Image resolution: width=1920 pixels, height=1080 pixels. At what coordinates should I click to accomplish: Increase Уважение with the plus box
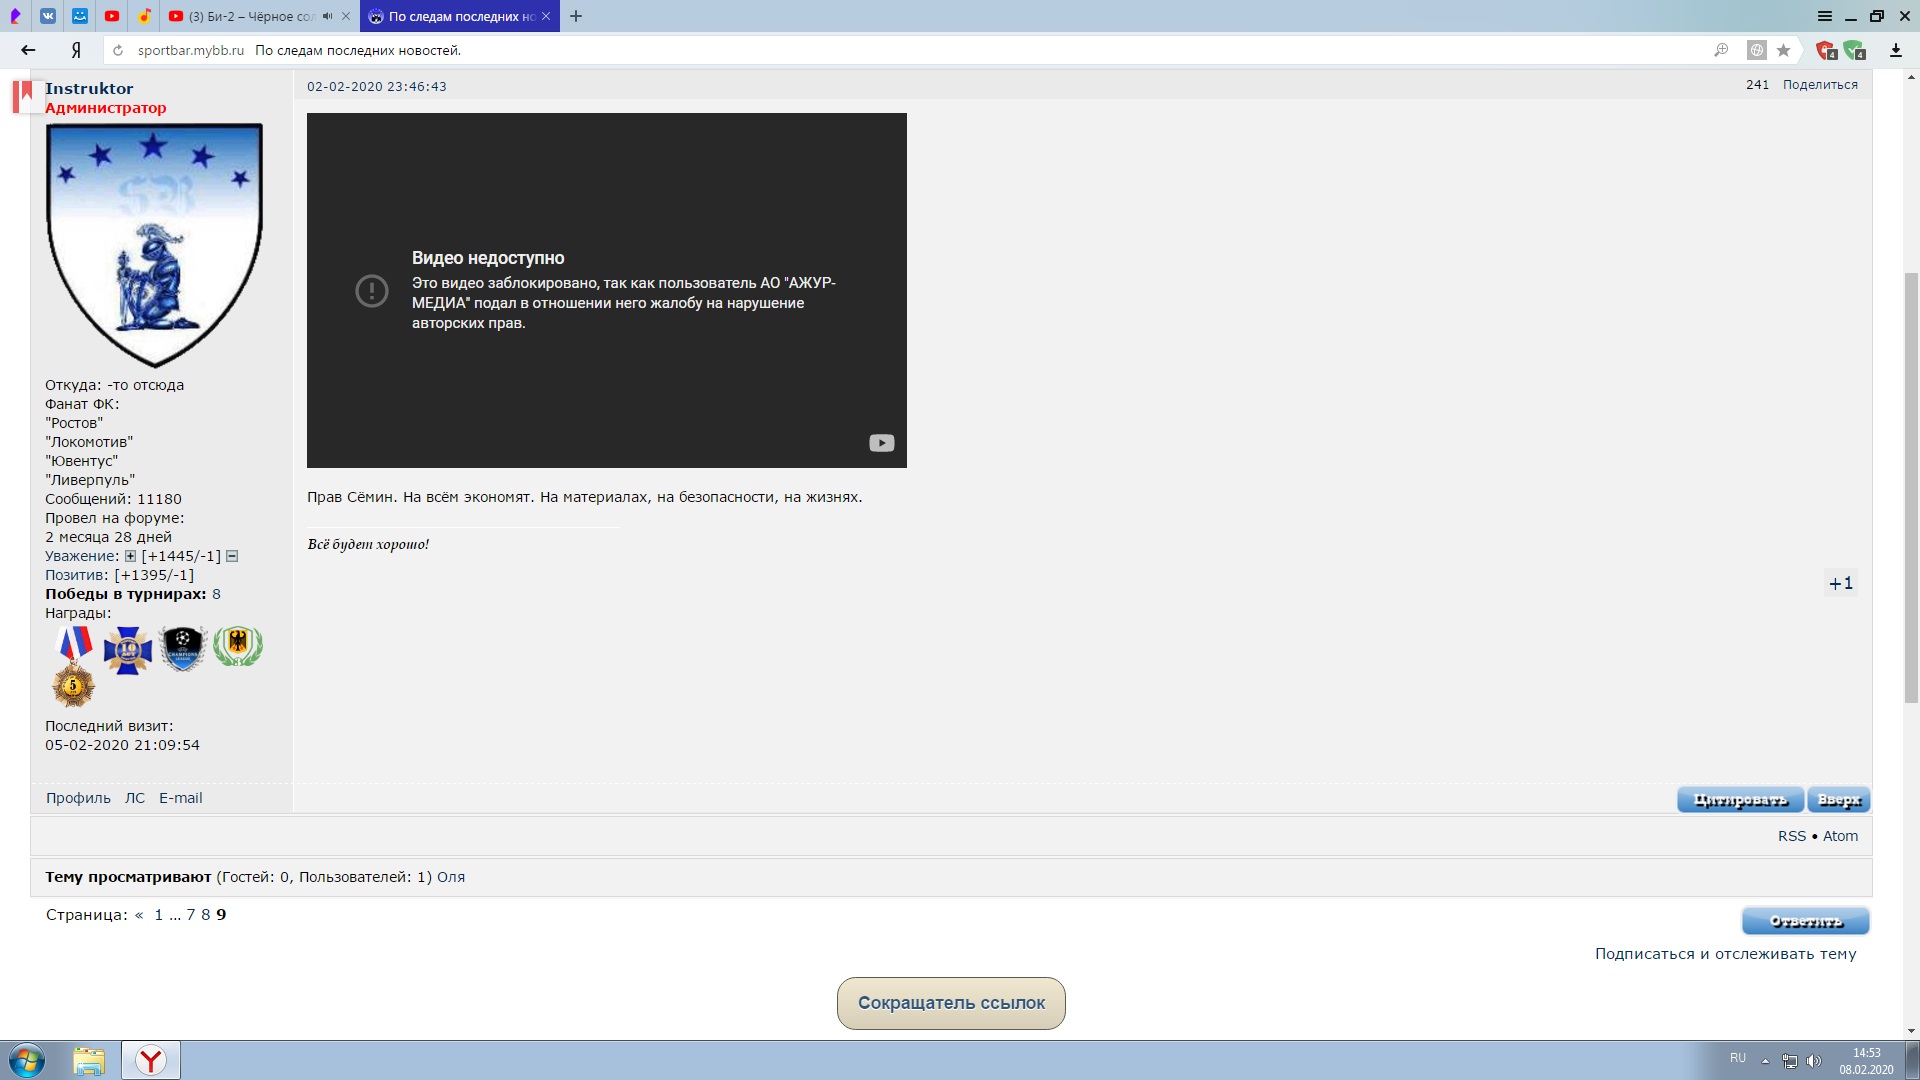click(130, 556)
